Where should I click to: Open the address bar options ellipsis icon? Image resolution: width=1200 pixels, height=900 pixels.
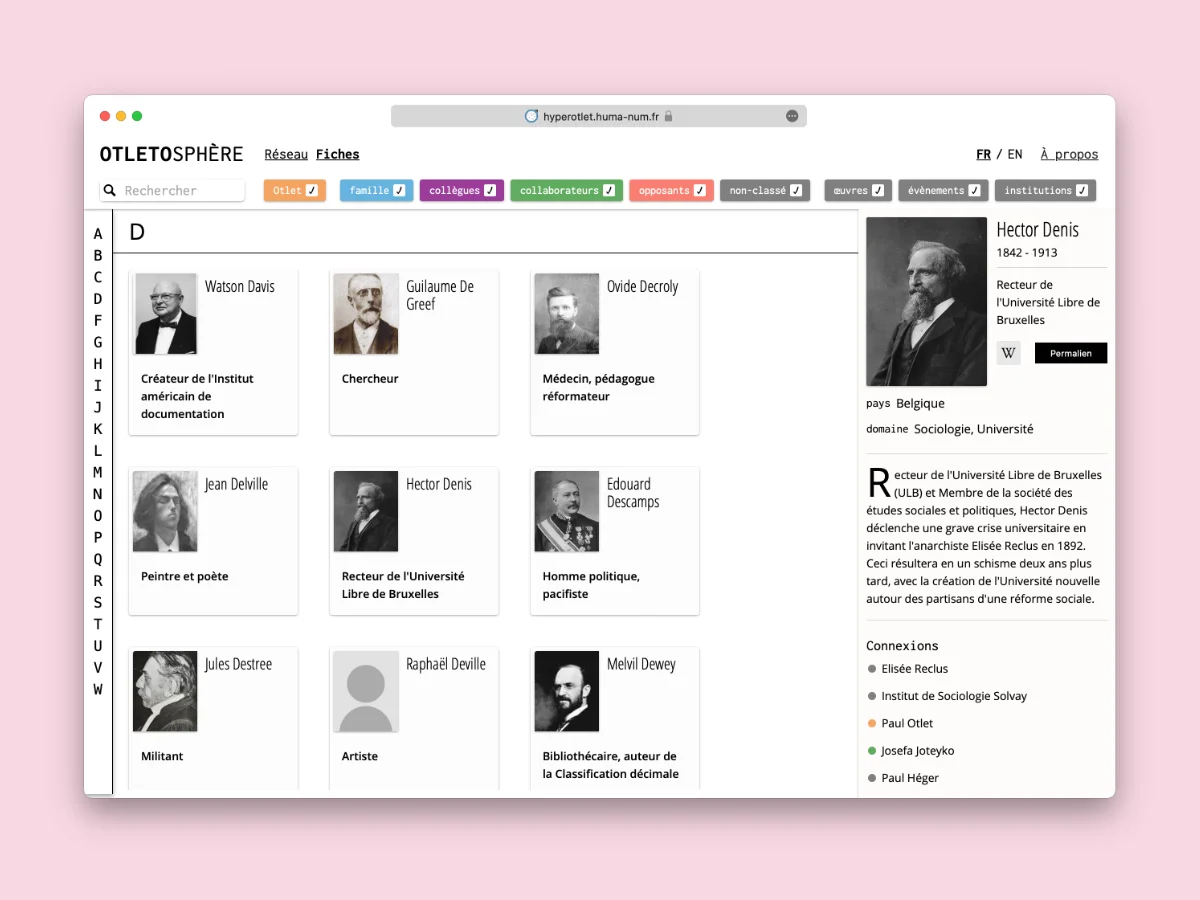click(x=792, y=116)
